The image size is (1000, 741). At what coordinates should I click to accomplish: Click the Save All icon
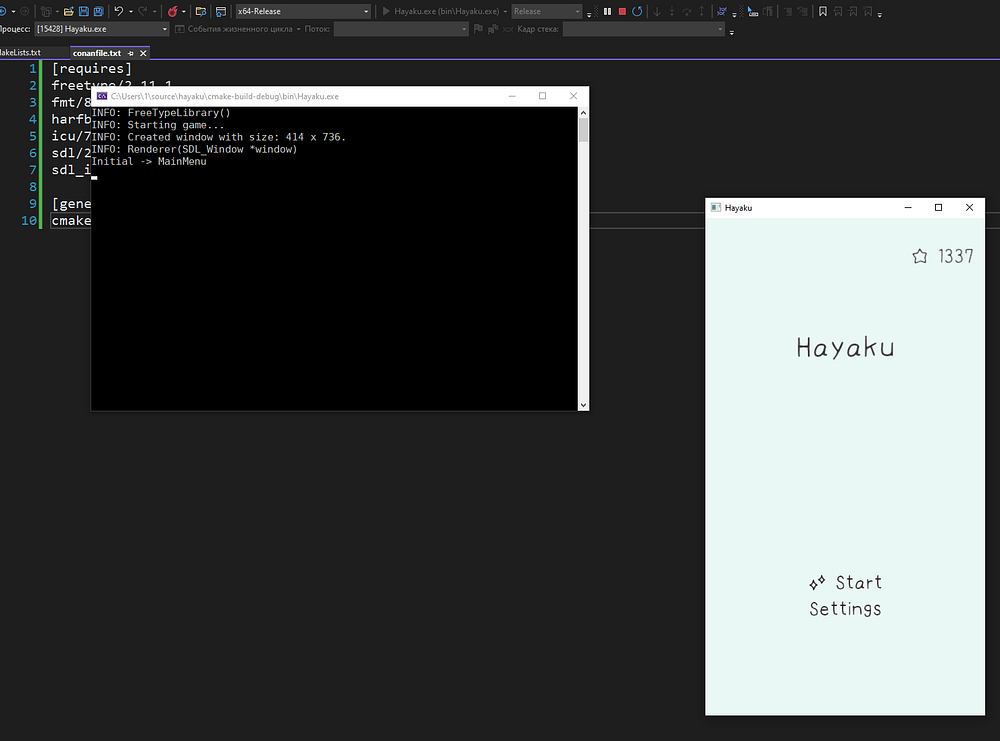[x=98, y=11]
